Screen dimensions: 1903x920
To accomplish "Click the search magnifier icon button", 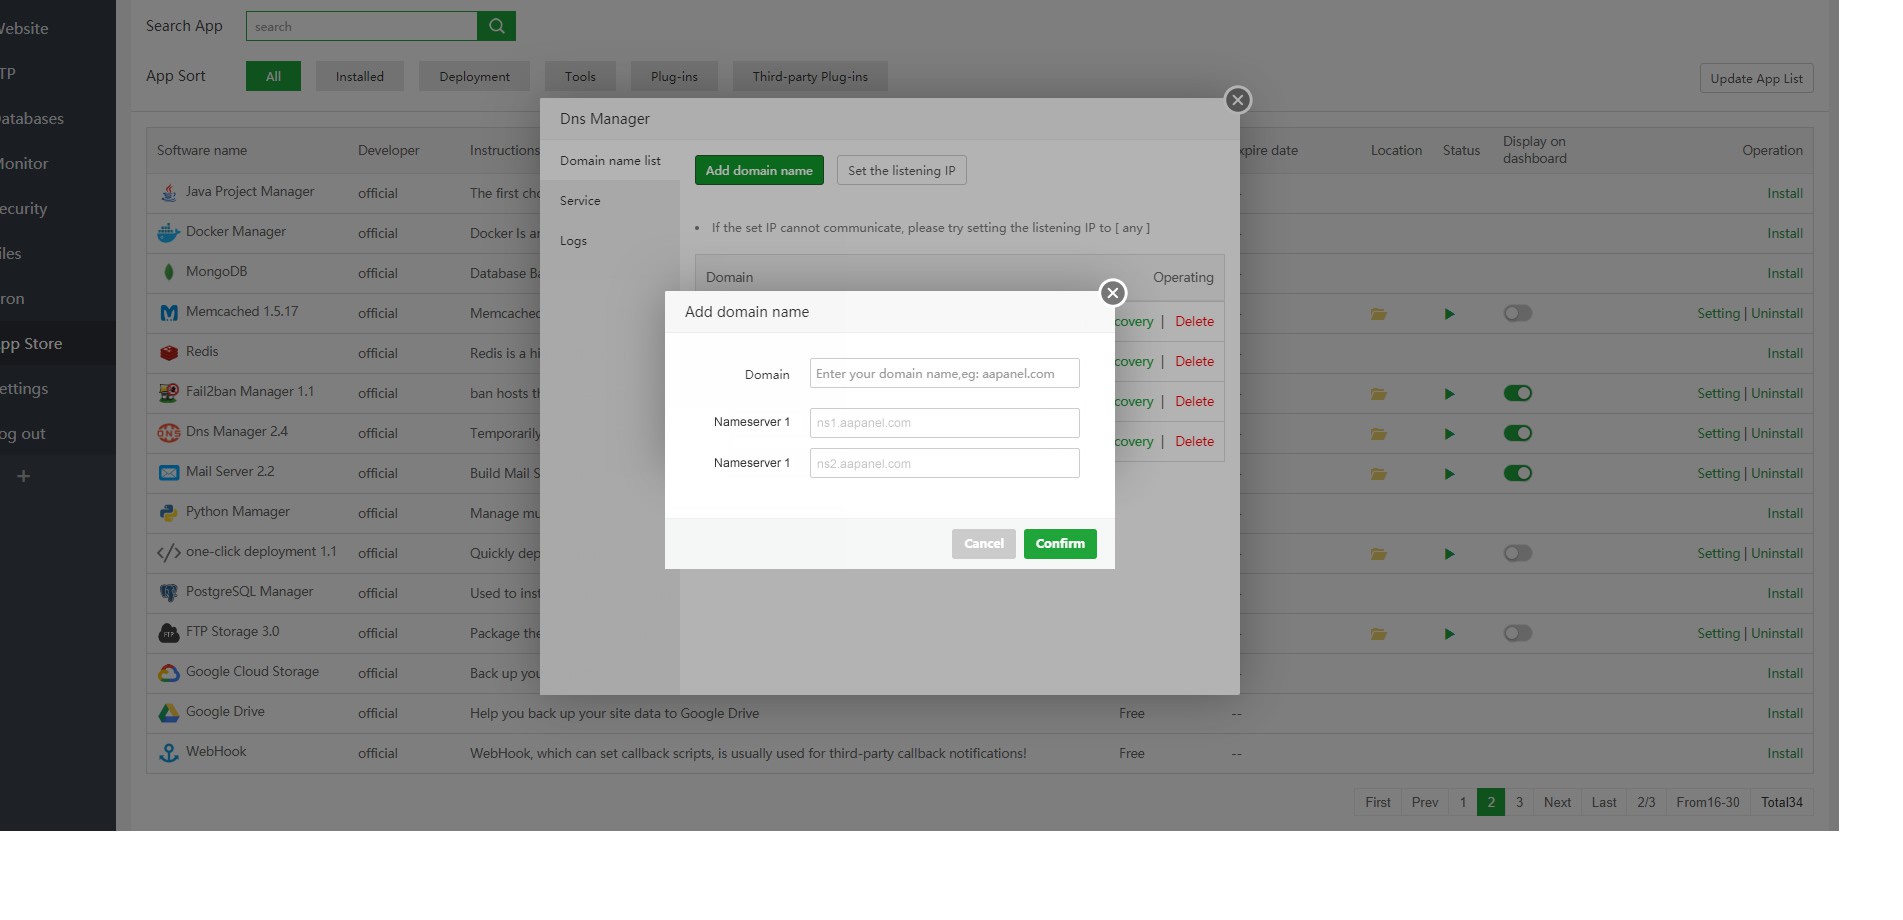I will [496, 26].
